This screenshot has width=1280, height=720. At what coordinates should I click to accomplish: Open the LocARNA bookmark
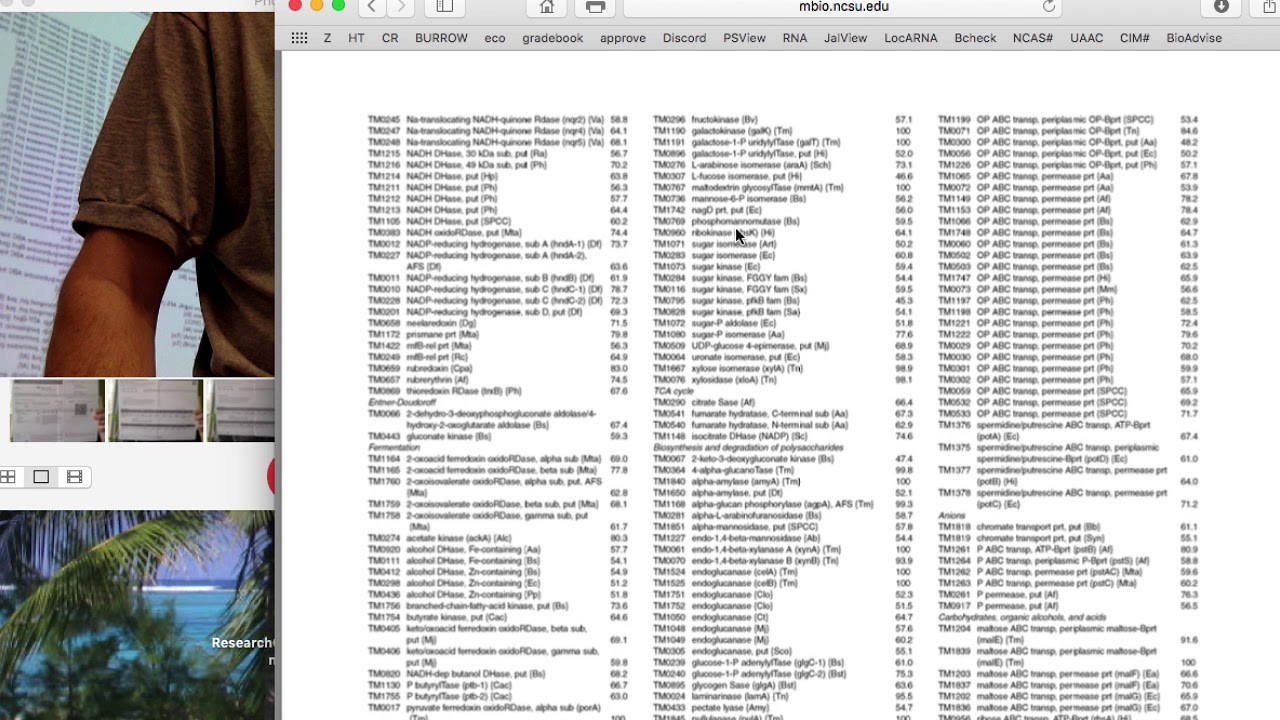pos(911,38)
